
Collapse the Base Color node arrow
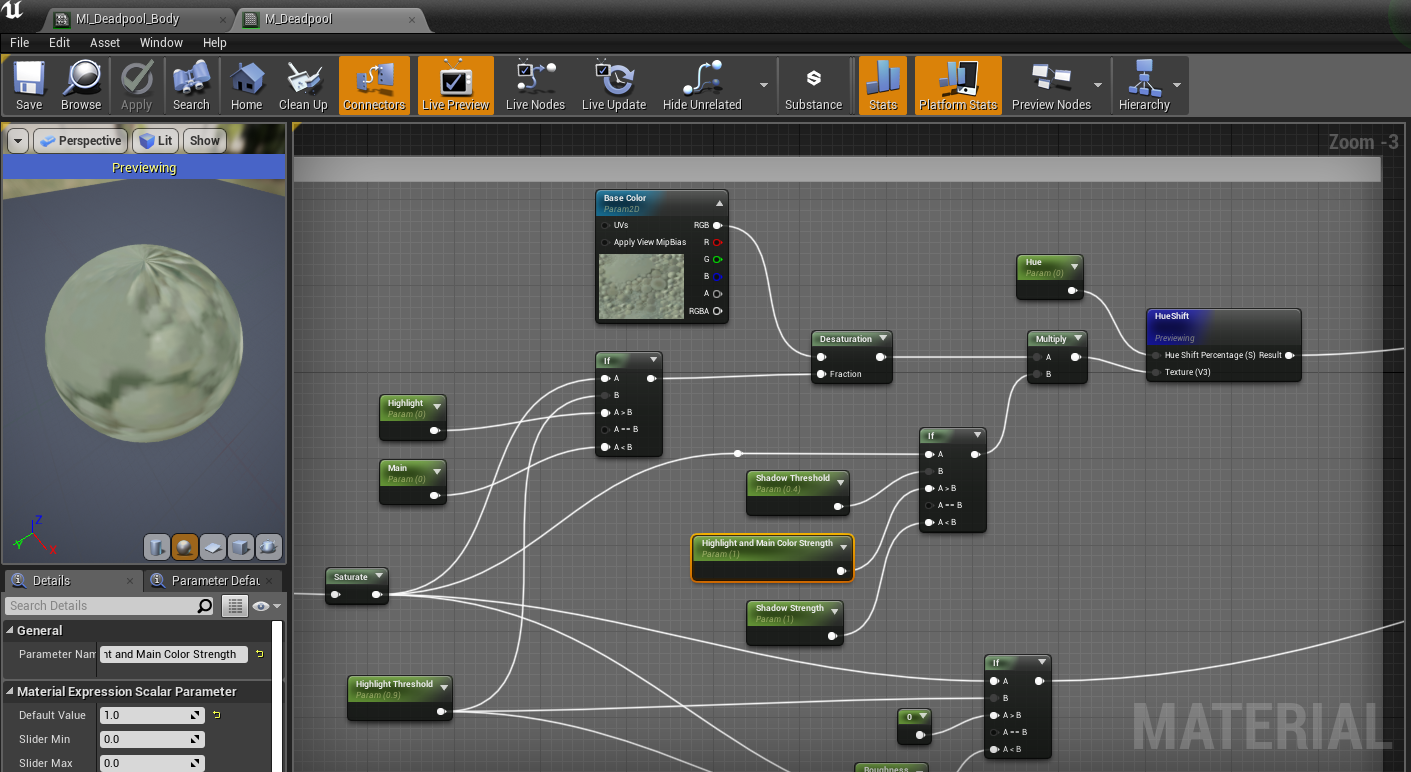pyautogui.click(x=719, y=204)
